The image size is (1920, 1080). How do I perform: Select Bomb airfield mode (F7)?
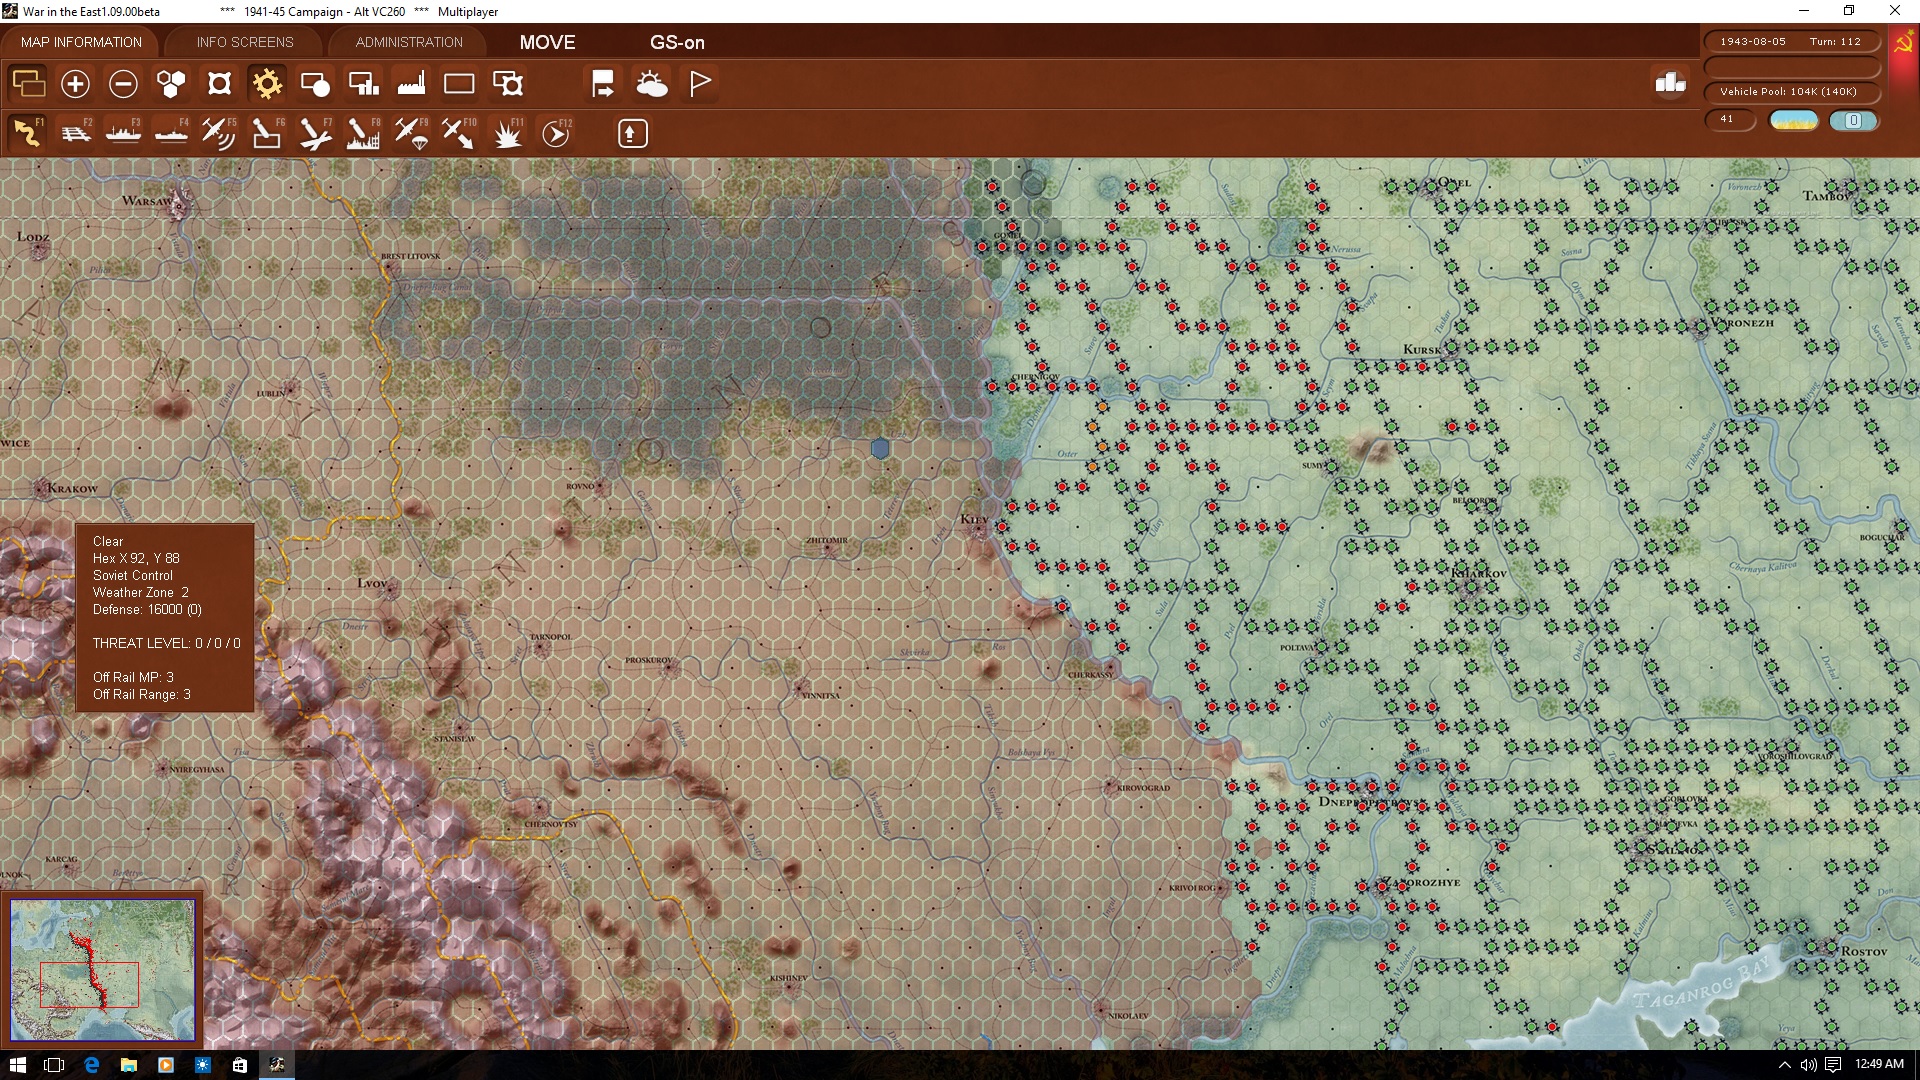pyautogui.click(x=315, y=133)
